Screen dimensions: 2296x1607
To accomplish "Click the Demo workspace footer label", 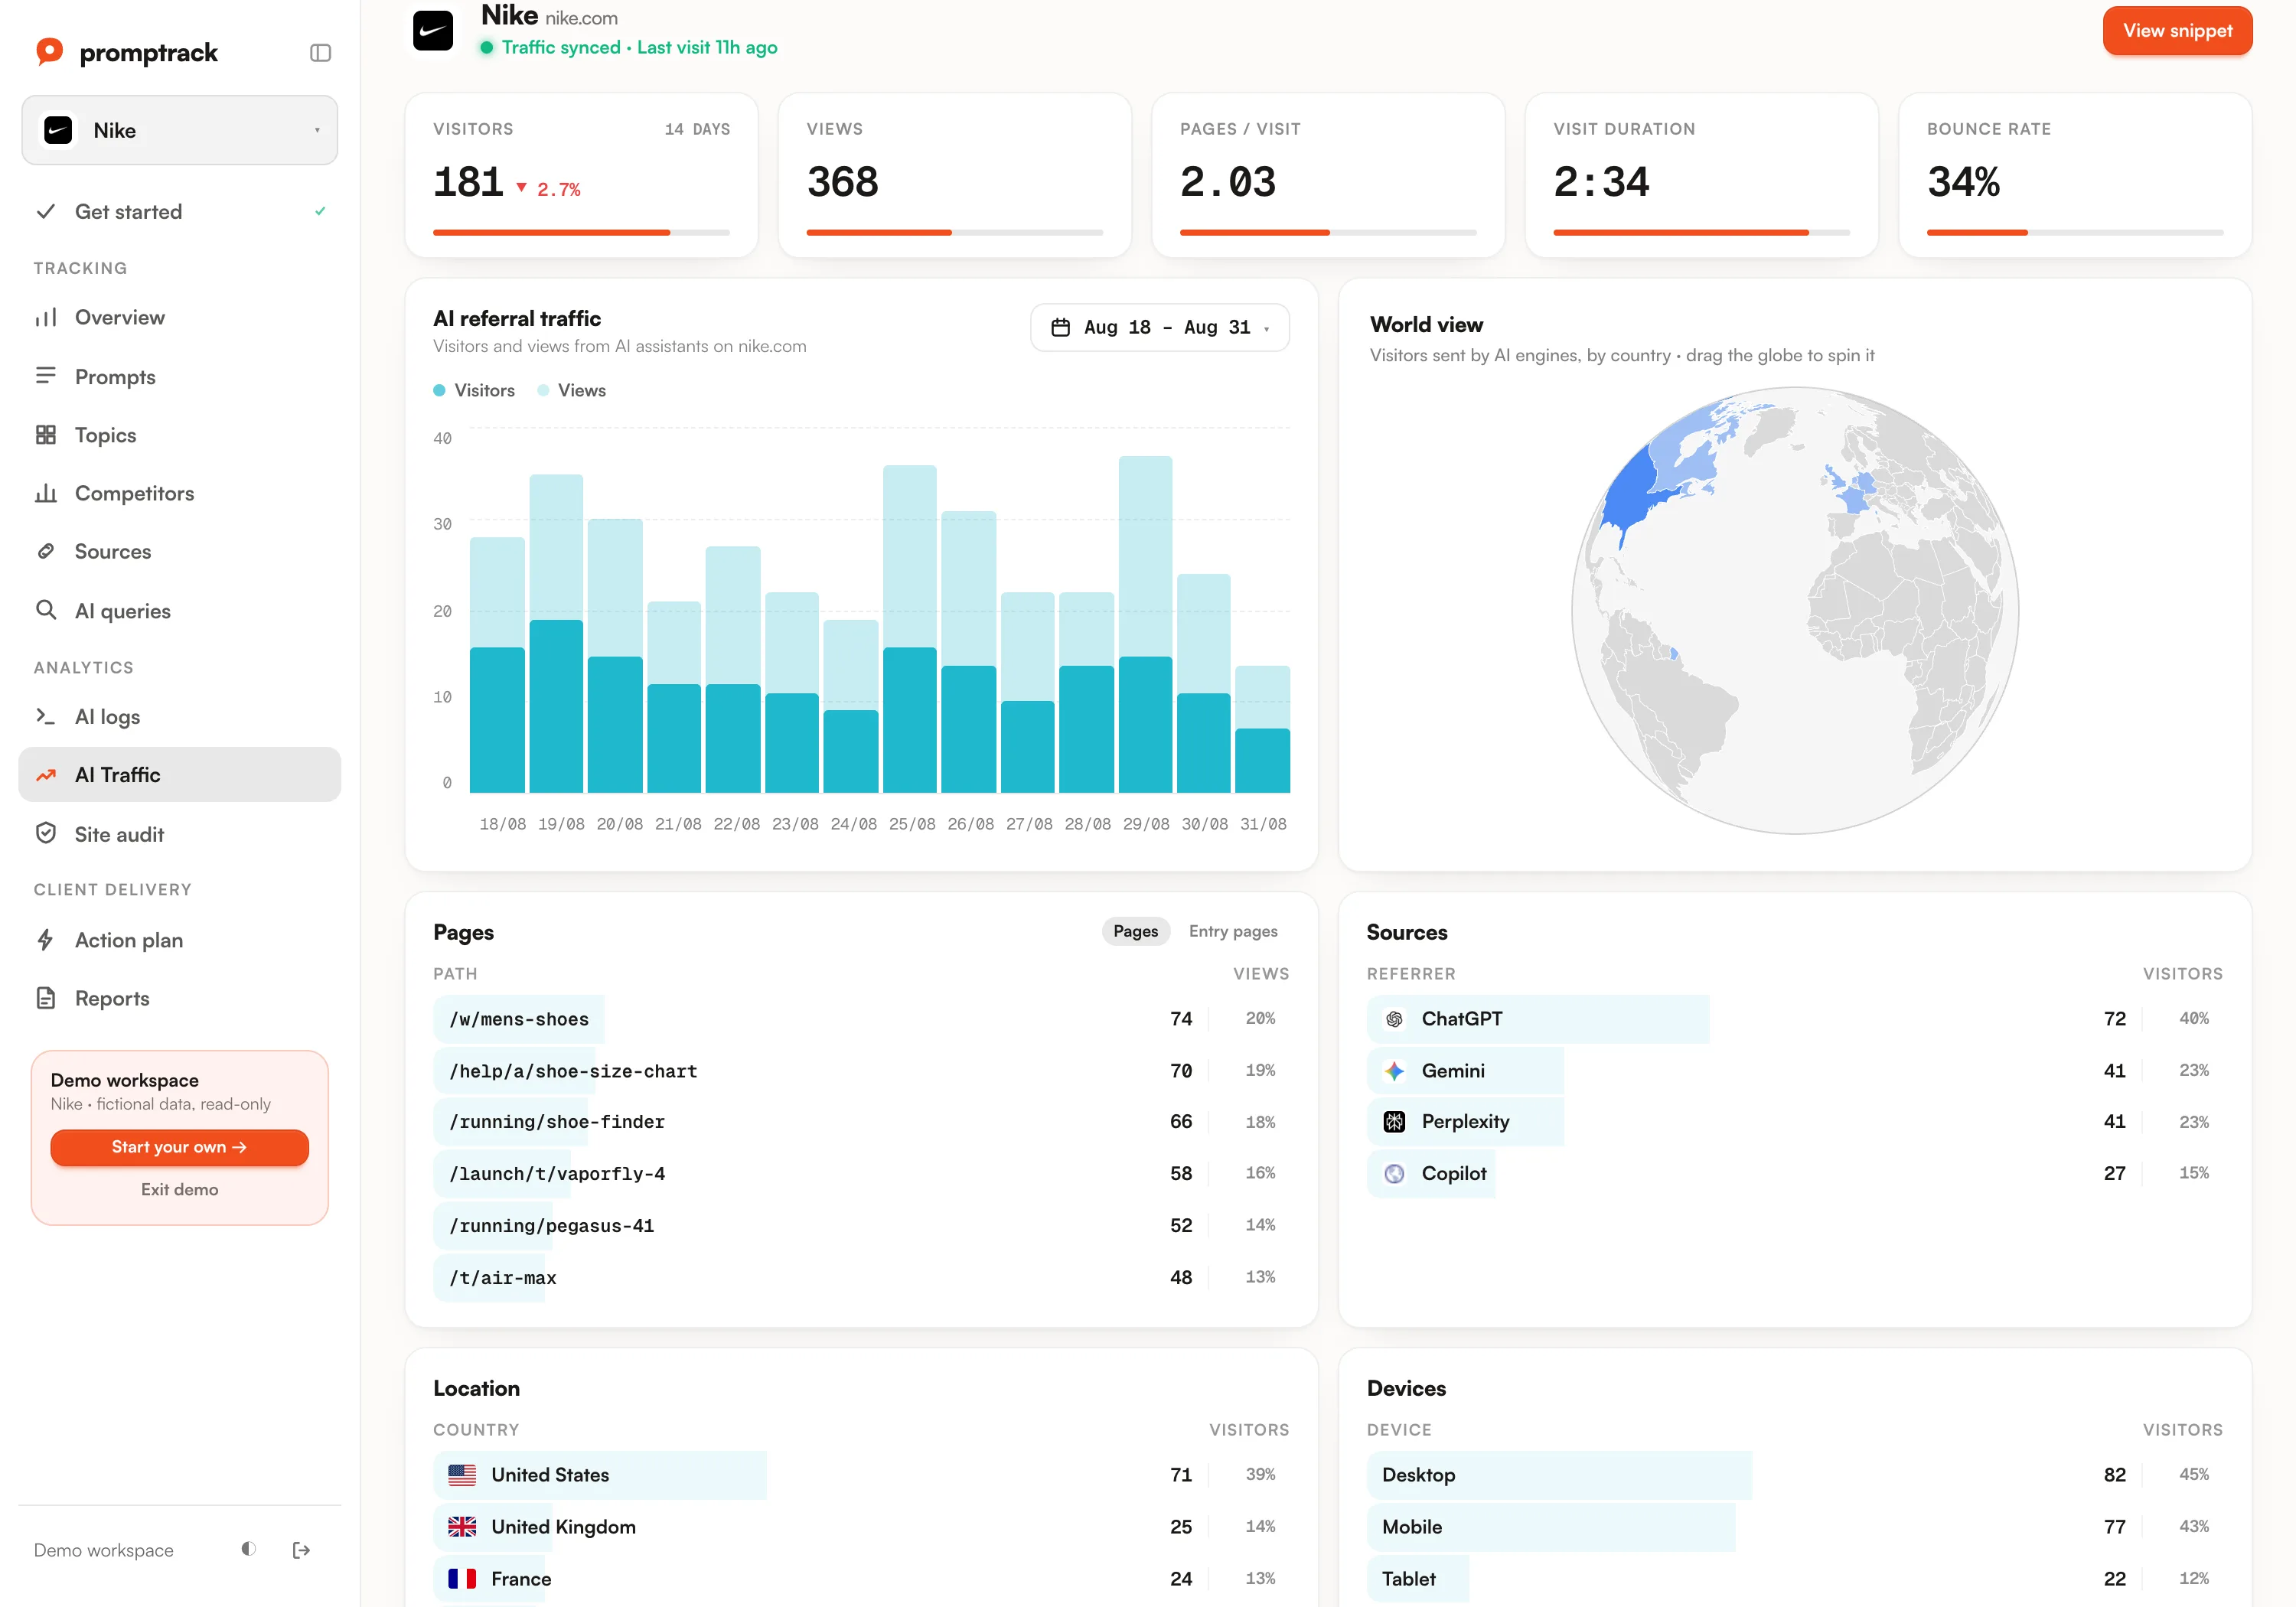I will tap(104, 1550).
